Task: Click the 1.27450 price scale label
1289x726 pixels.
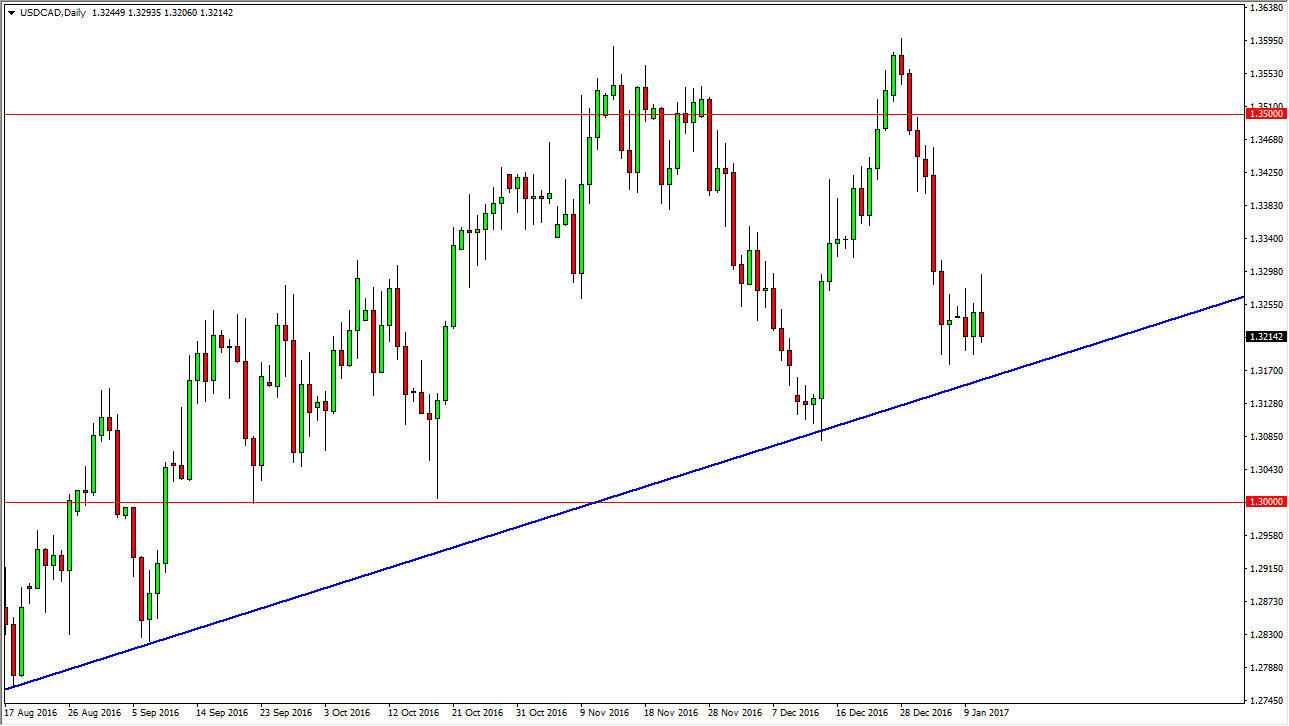Action: 1266,700
